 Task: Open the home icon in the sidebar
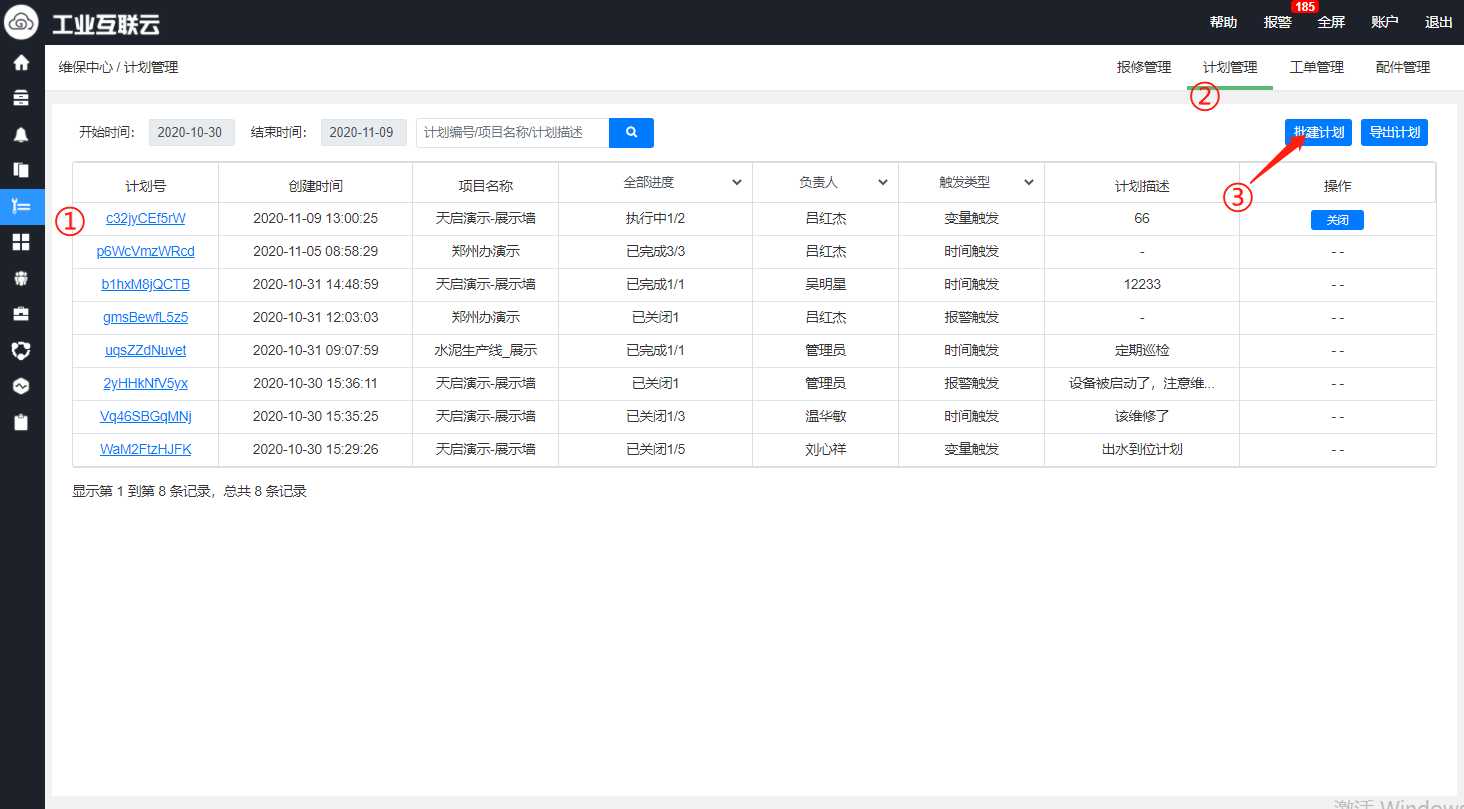[21, 62]
